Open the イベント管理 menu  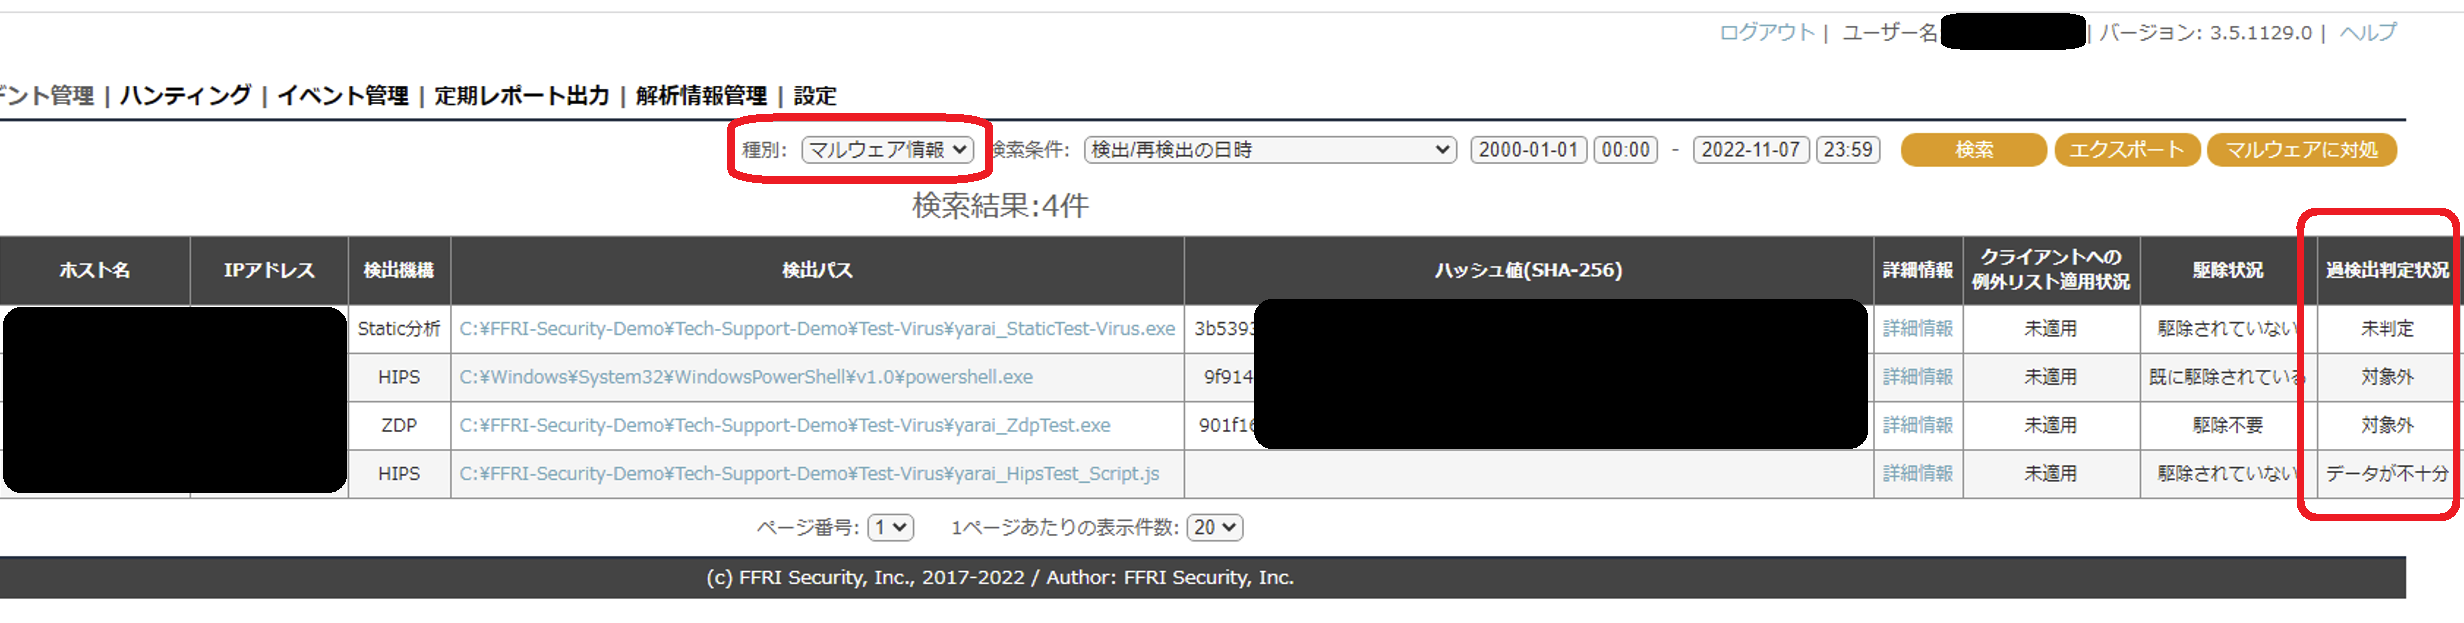[x=343, y=96]
